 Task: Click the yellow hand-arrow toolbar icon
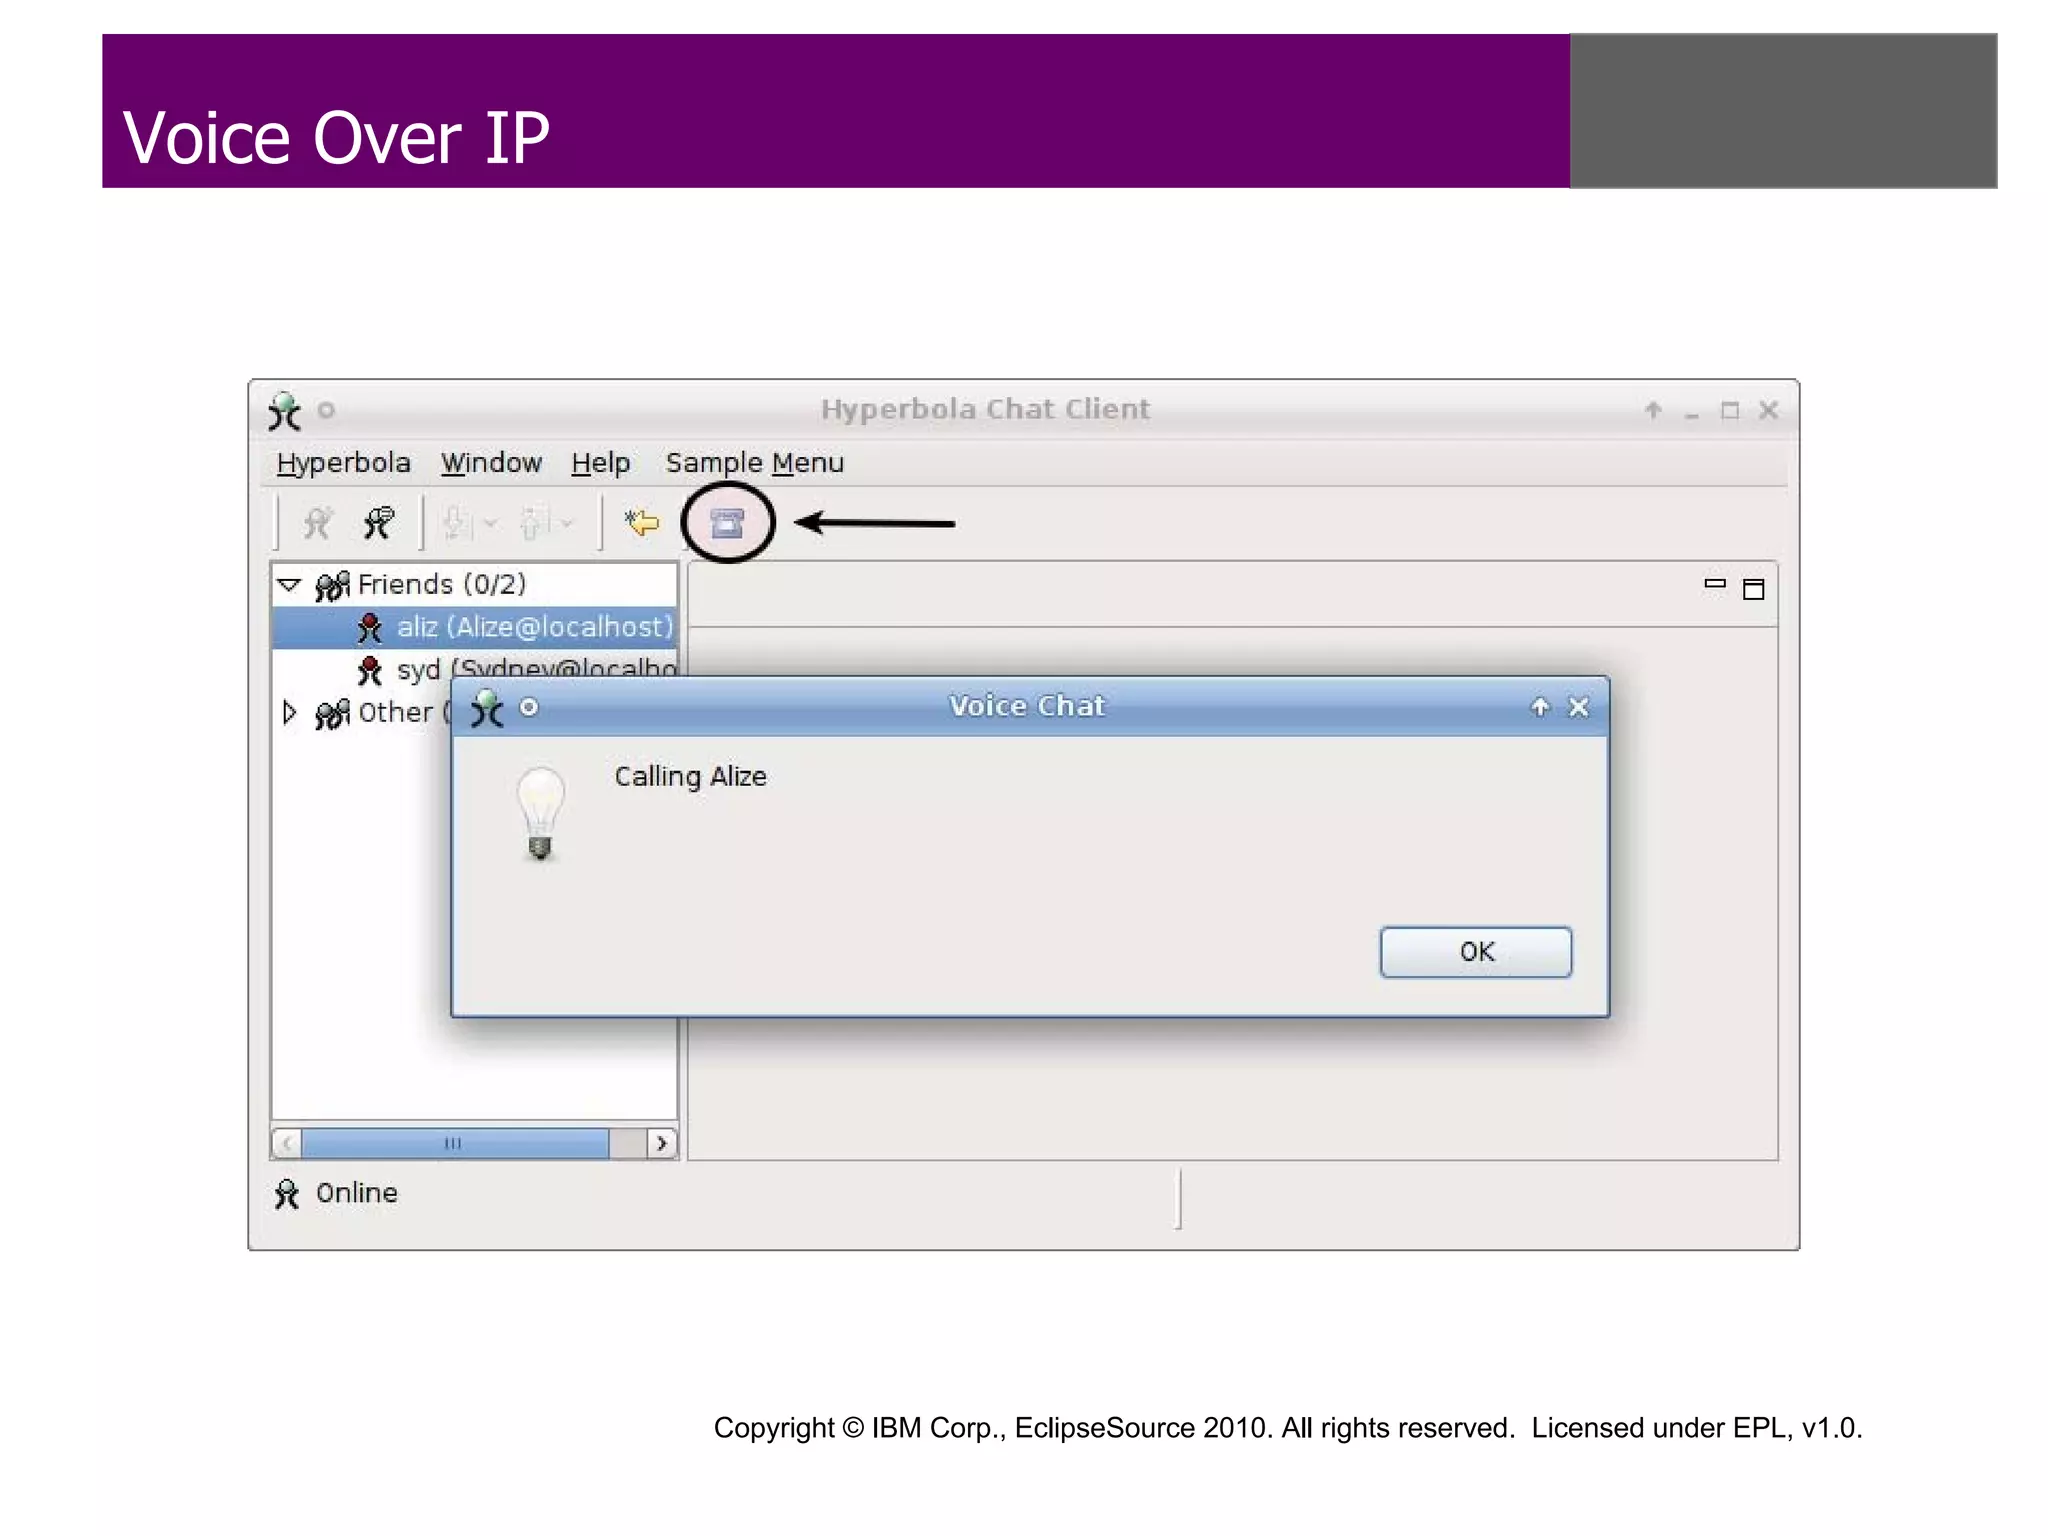pyautogui.click(x=642, y=522)
